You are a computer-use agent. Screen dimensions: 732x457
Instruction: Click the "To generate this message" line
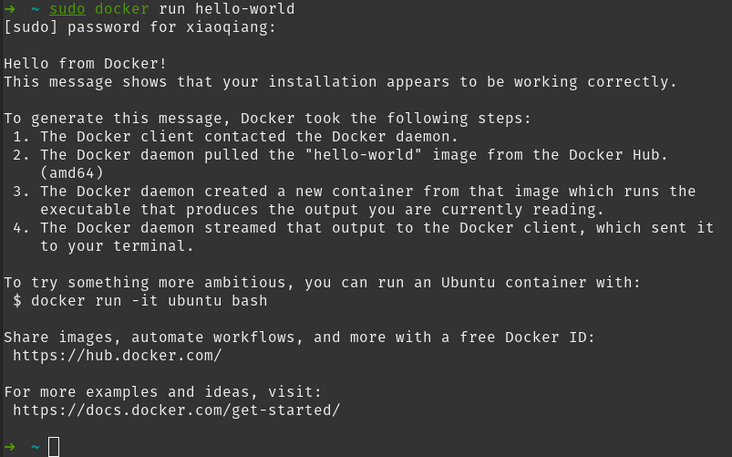coord(267,118)
